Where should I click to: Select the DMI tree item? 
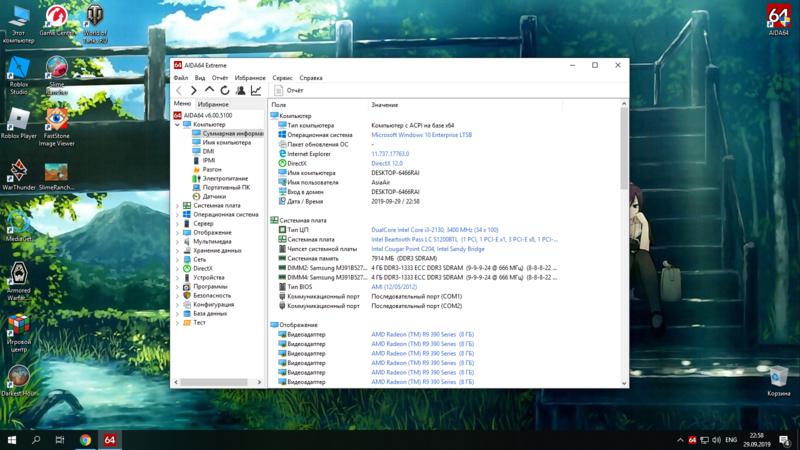(x=203, y=152)
